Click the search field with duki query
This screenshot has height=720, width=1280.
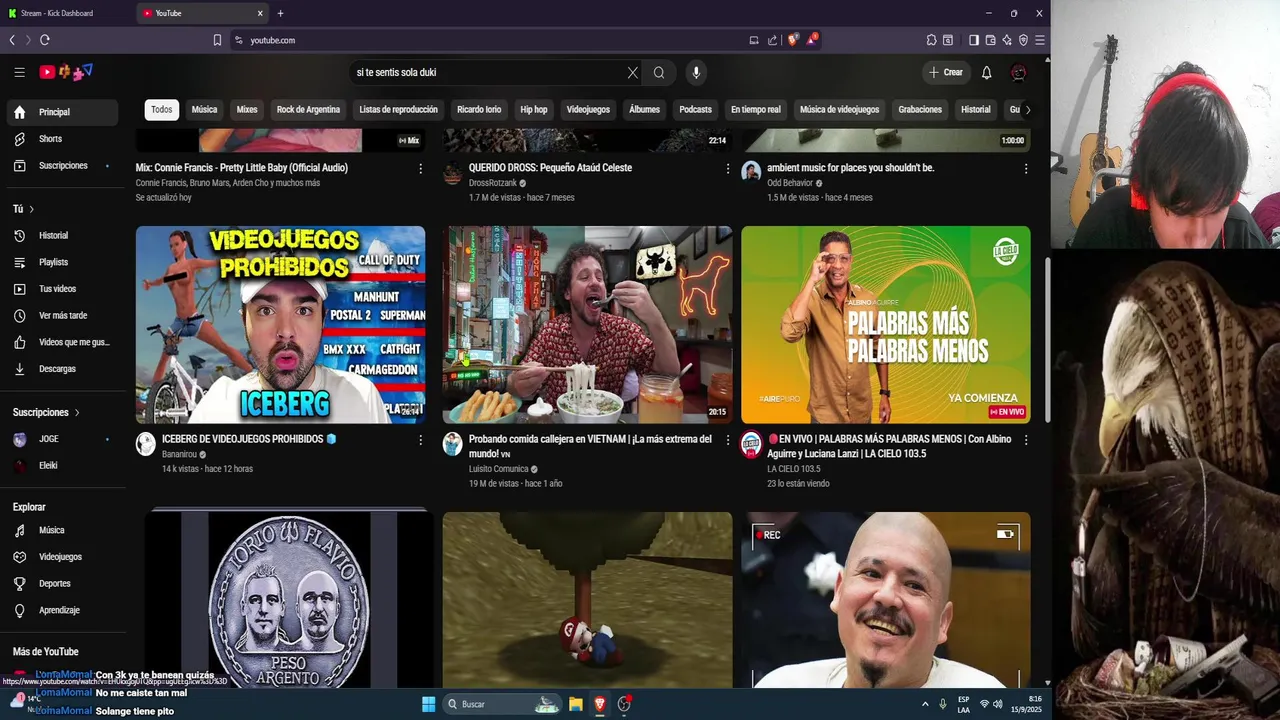[488, 72]
